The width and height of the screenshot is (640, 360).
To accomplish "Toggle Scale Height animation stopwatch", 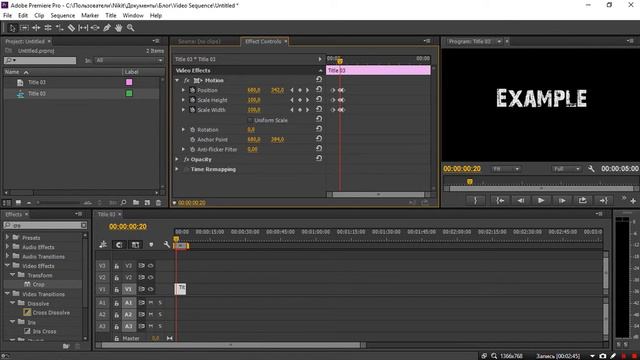I will (192, 100).
